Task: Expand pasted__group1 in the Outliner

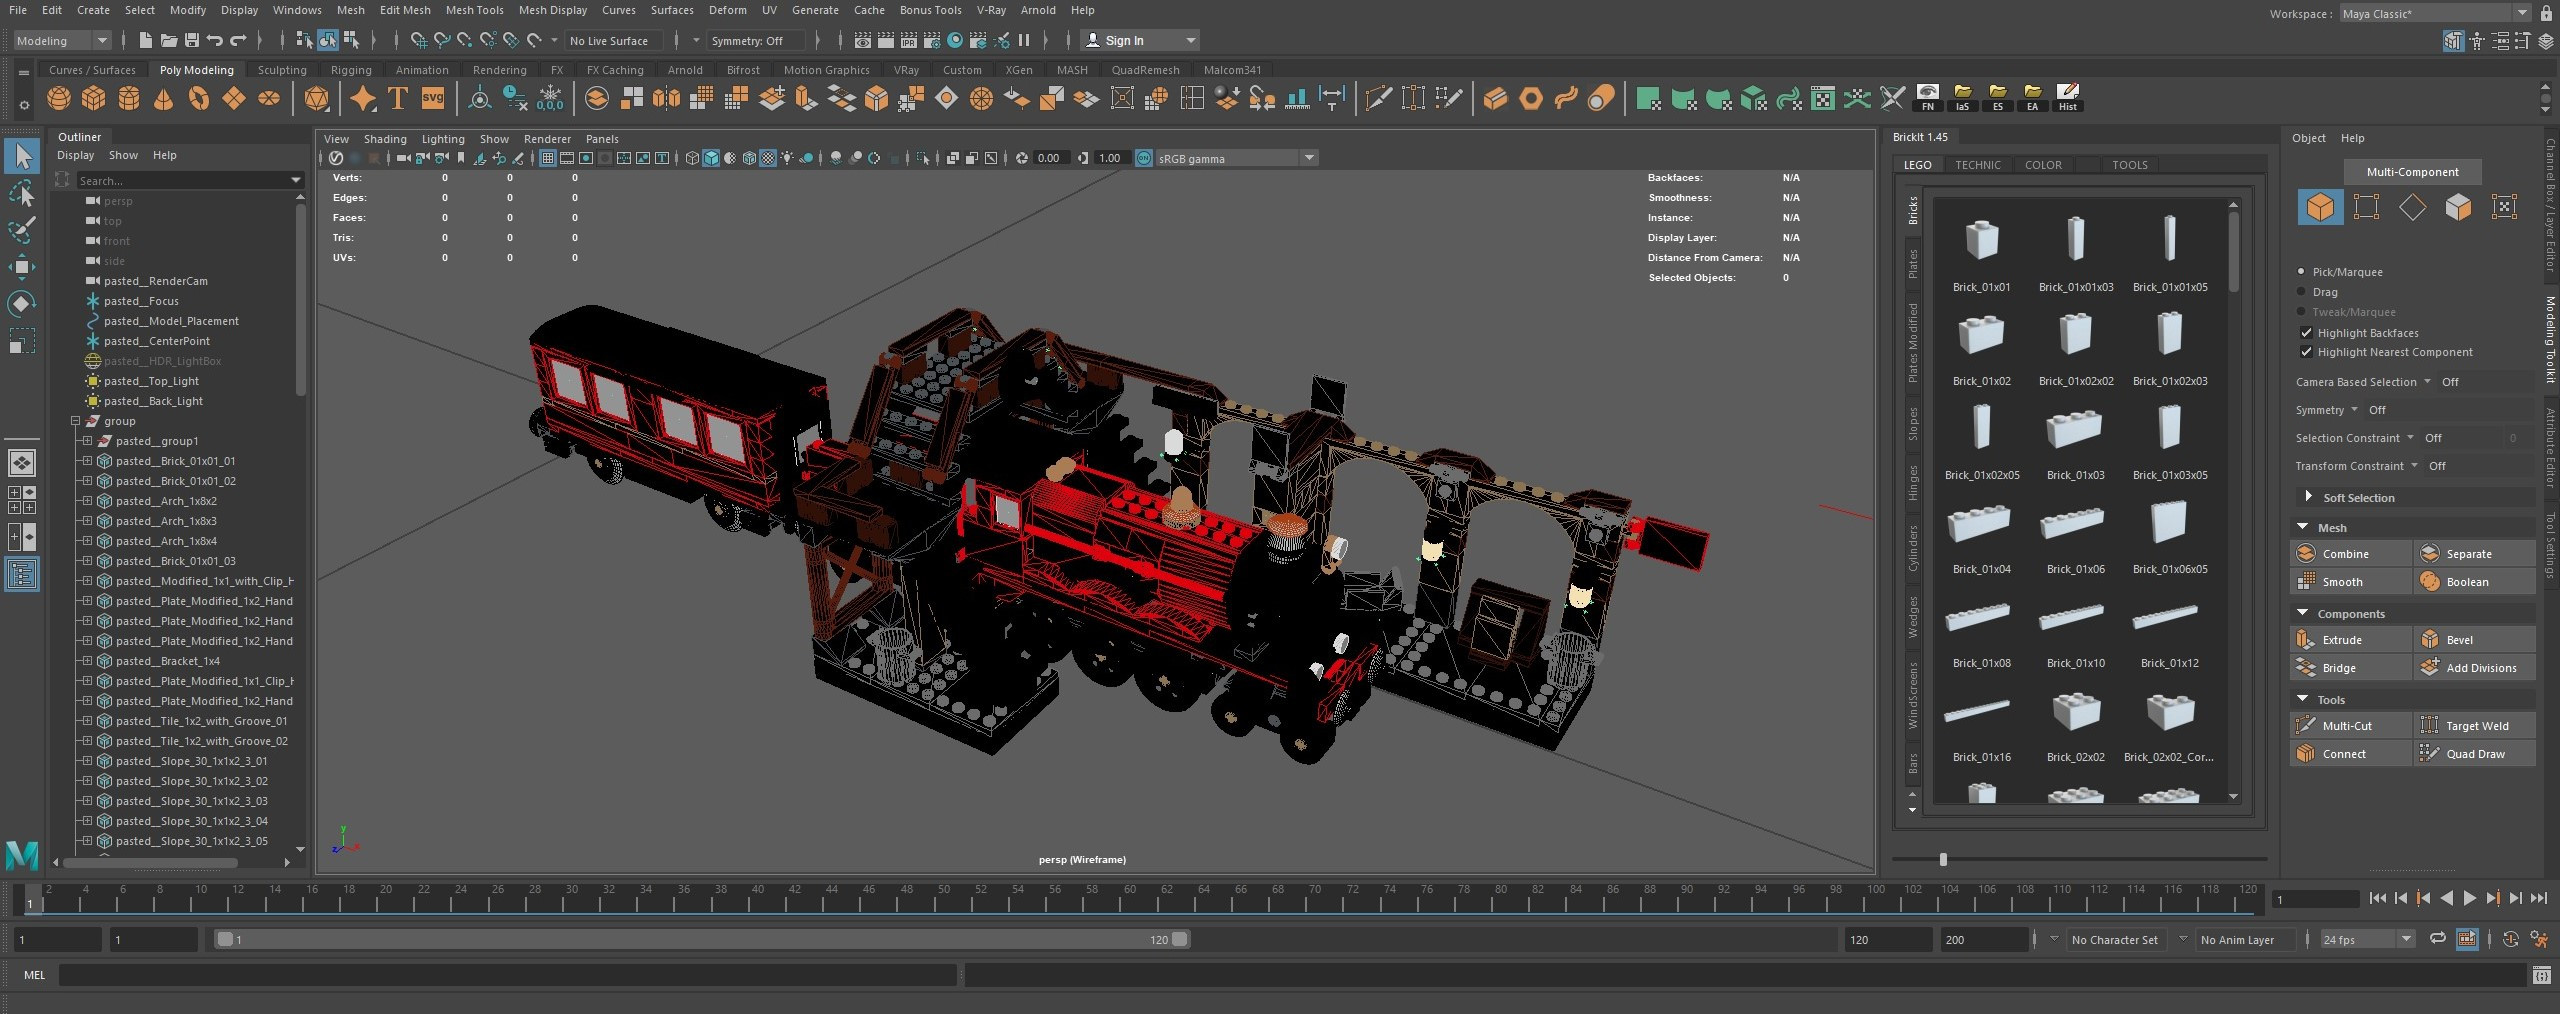Action: pos(87,441)
